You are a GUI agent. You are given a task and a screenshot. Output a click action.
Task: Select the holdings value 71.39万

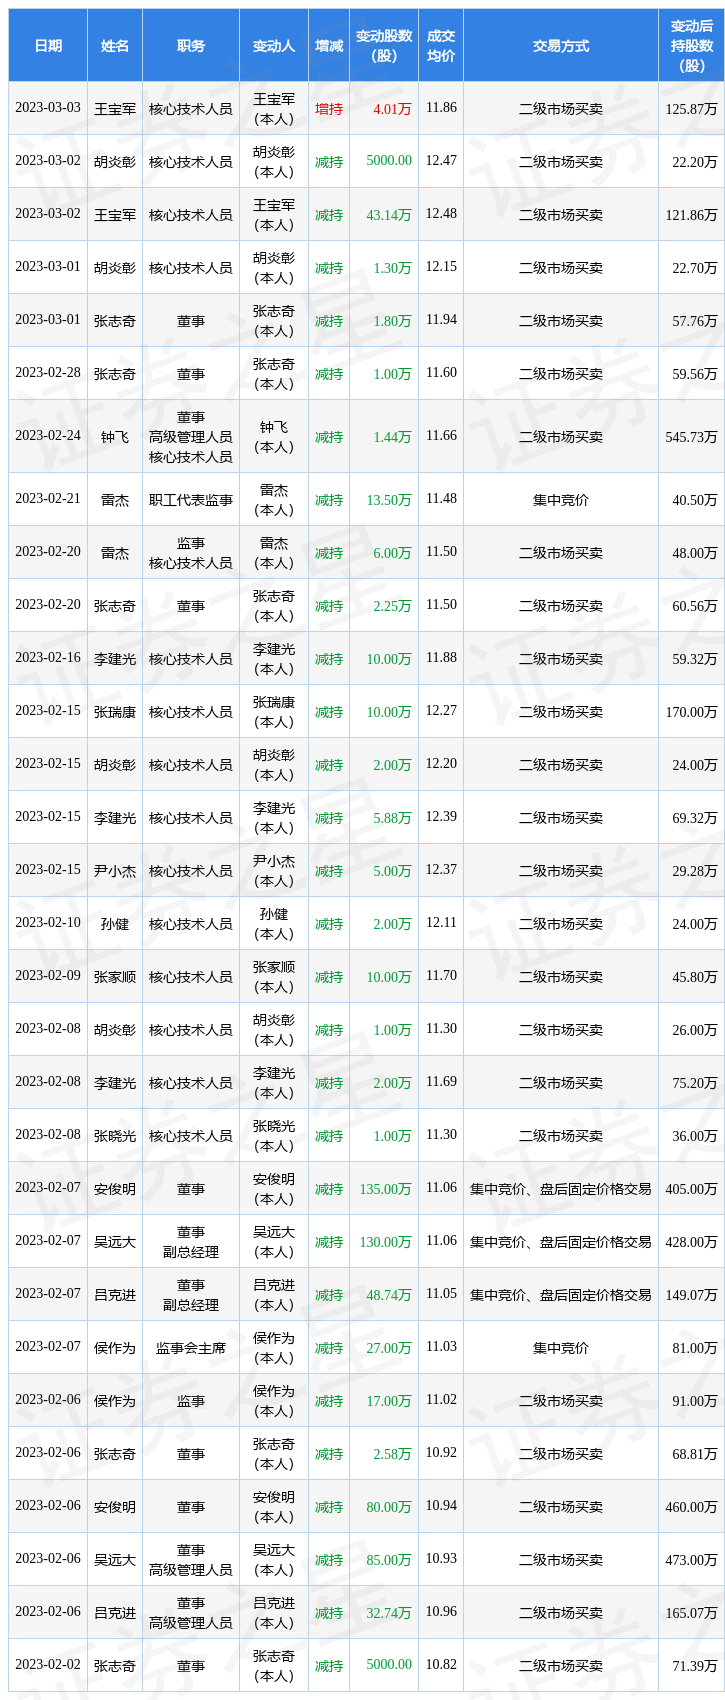(x=695, y=1666)
